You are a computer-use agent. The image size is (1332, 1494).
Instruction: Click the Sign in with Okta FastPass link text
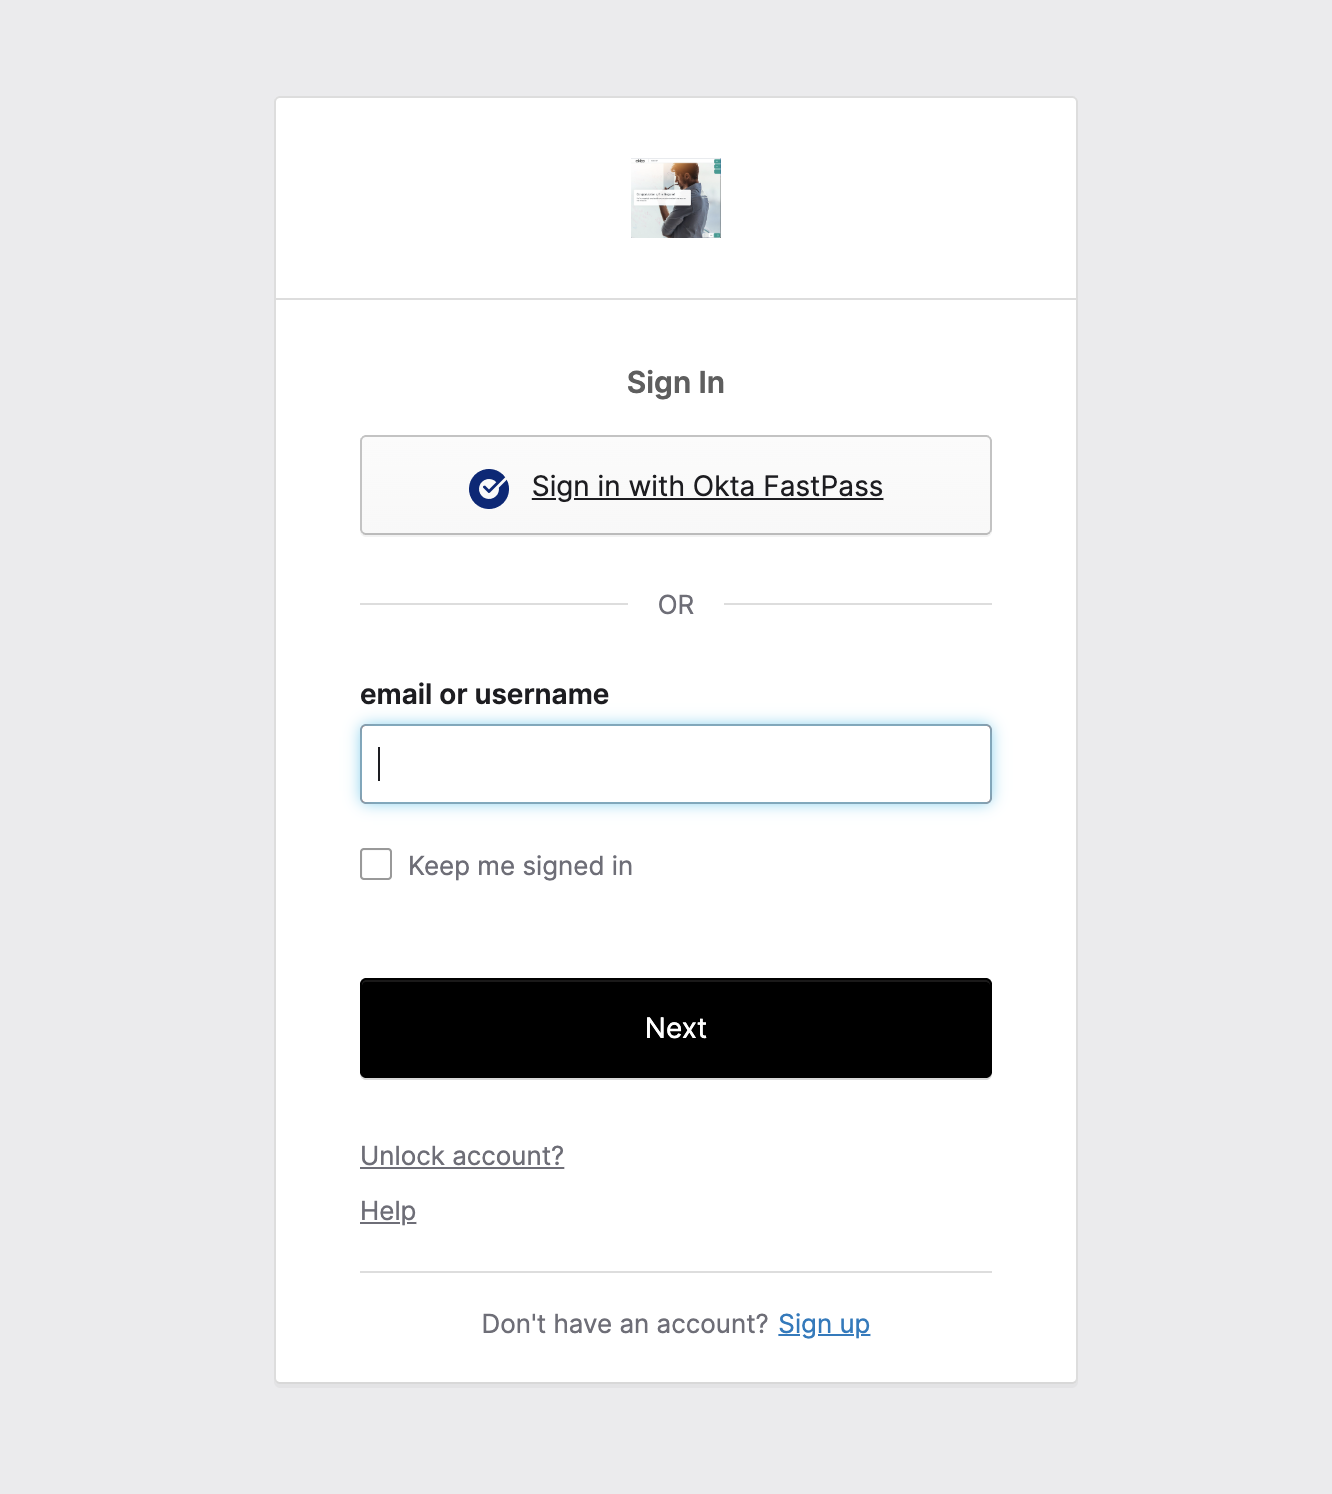coord(707,486)
